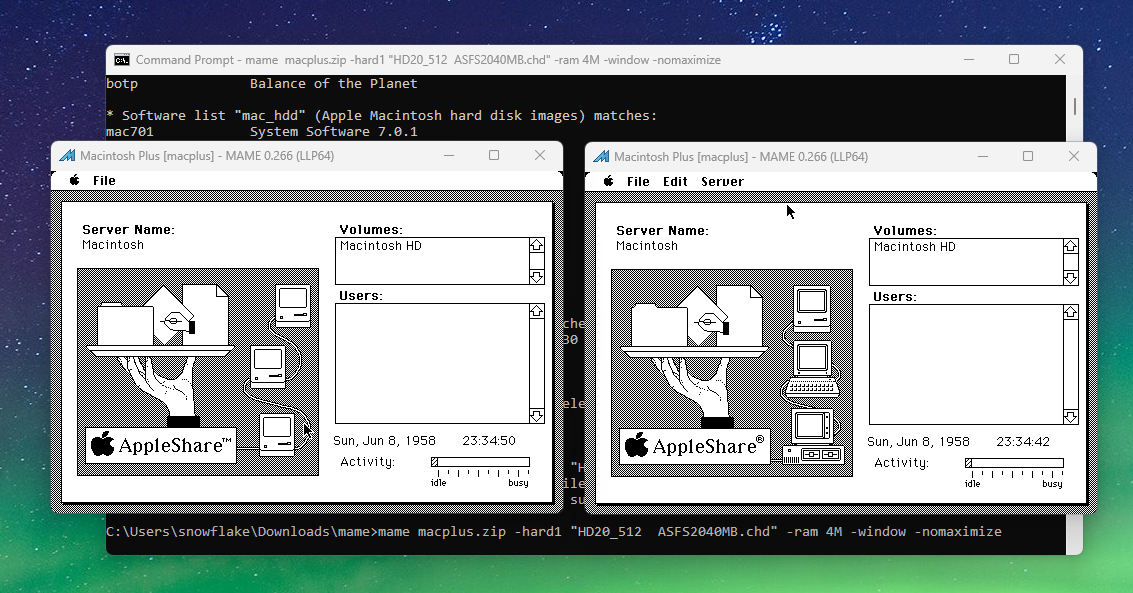Minimize the MAME window showing 23:34:50
1133x593 pixels.
449,155
